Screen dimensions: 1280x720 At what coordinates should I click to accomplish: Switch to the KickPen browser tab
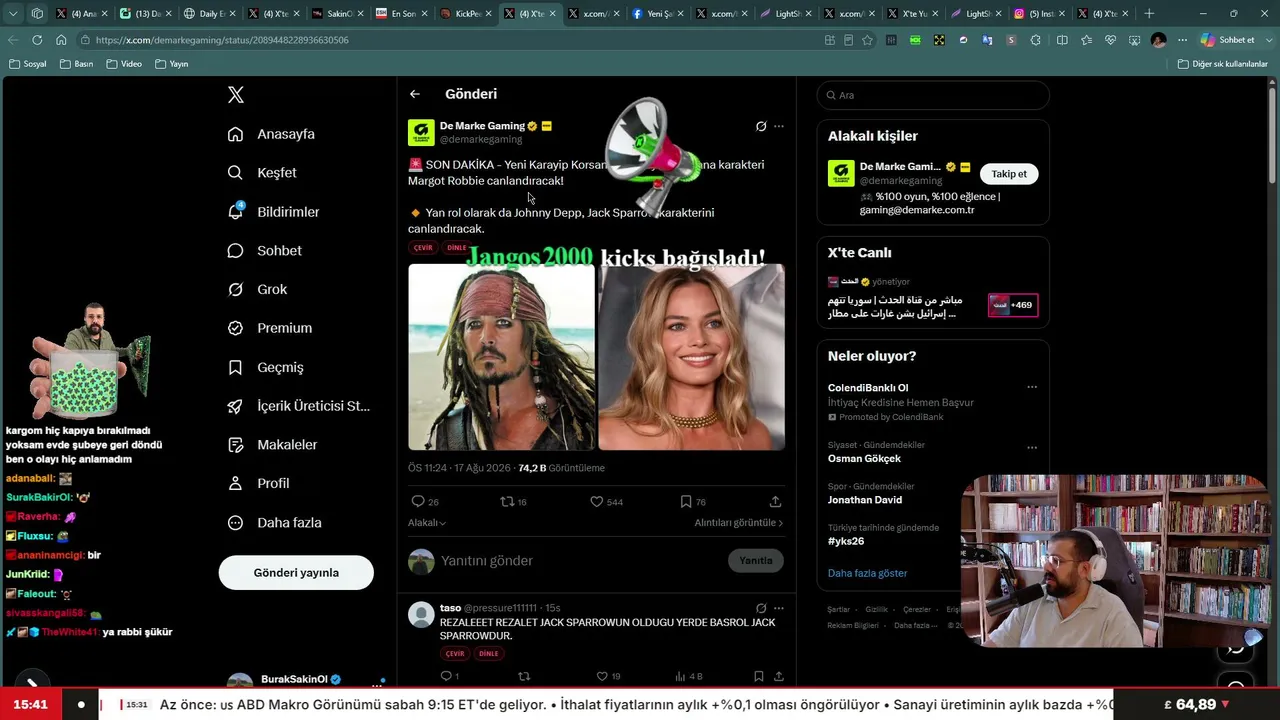(x=465, y=14)
